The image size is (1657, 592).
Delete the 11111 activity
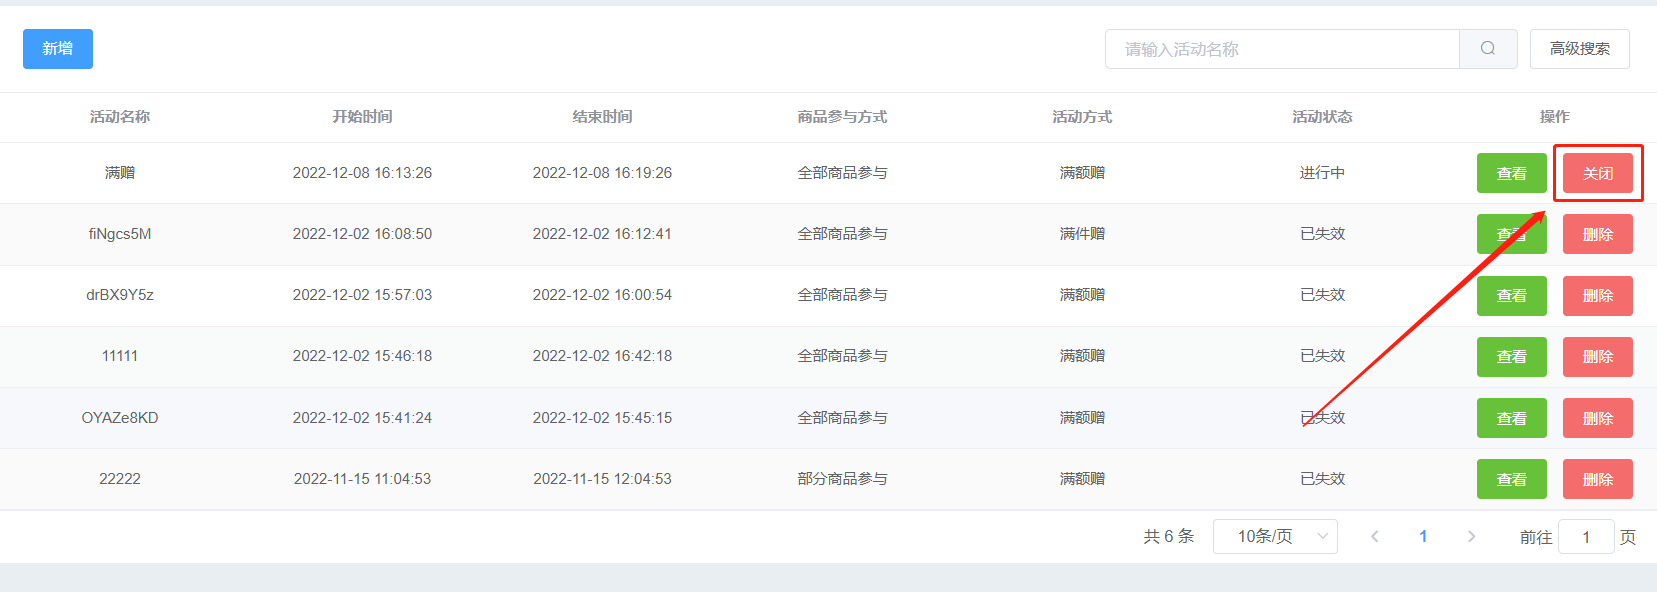[x=1598, y=357]
